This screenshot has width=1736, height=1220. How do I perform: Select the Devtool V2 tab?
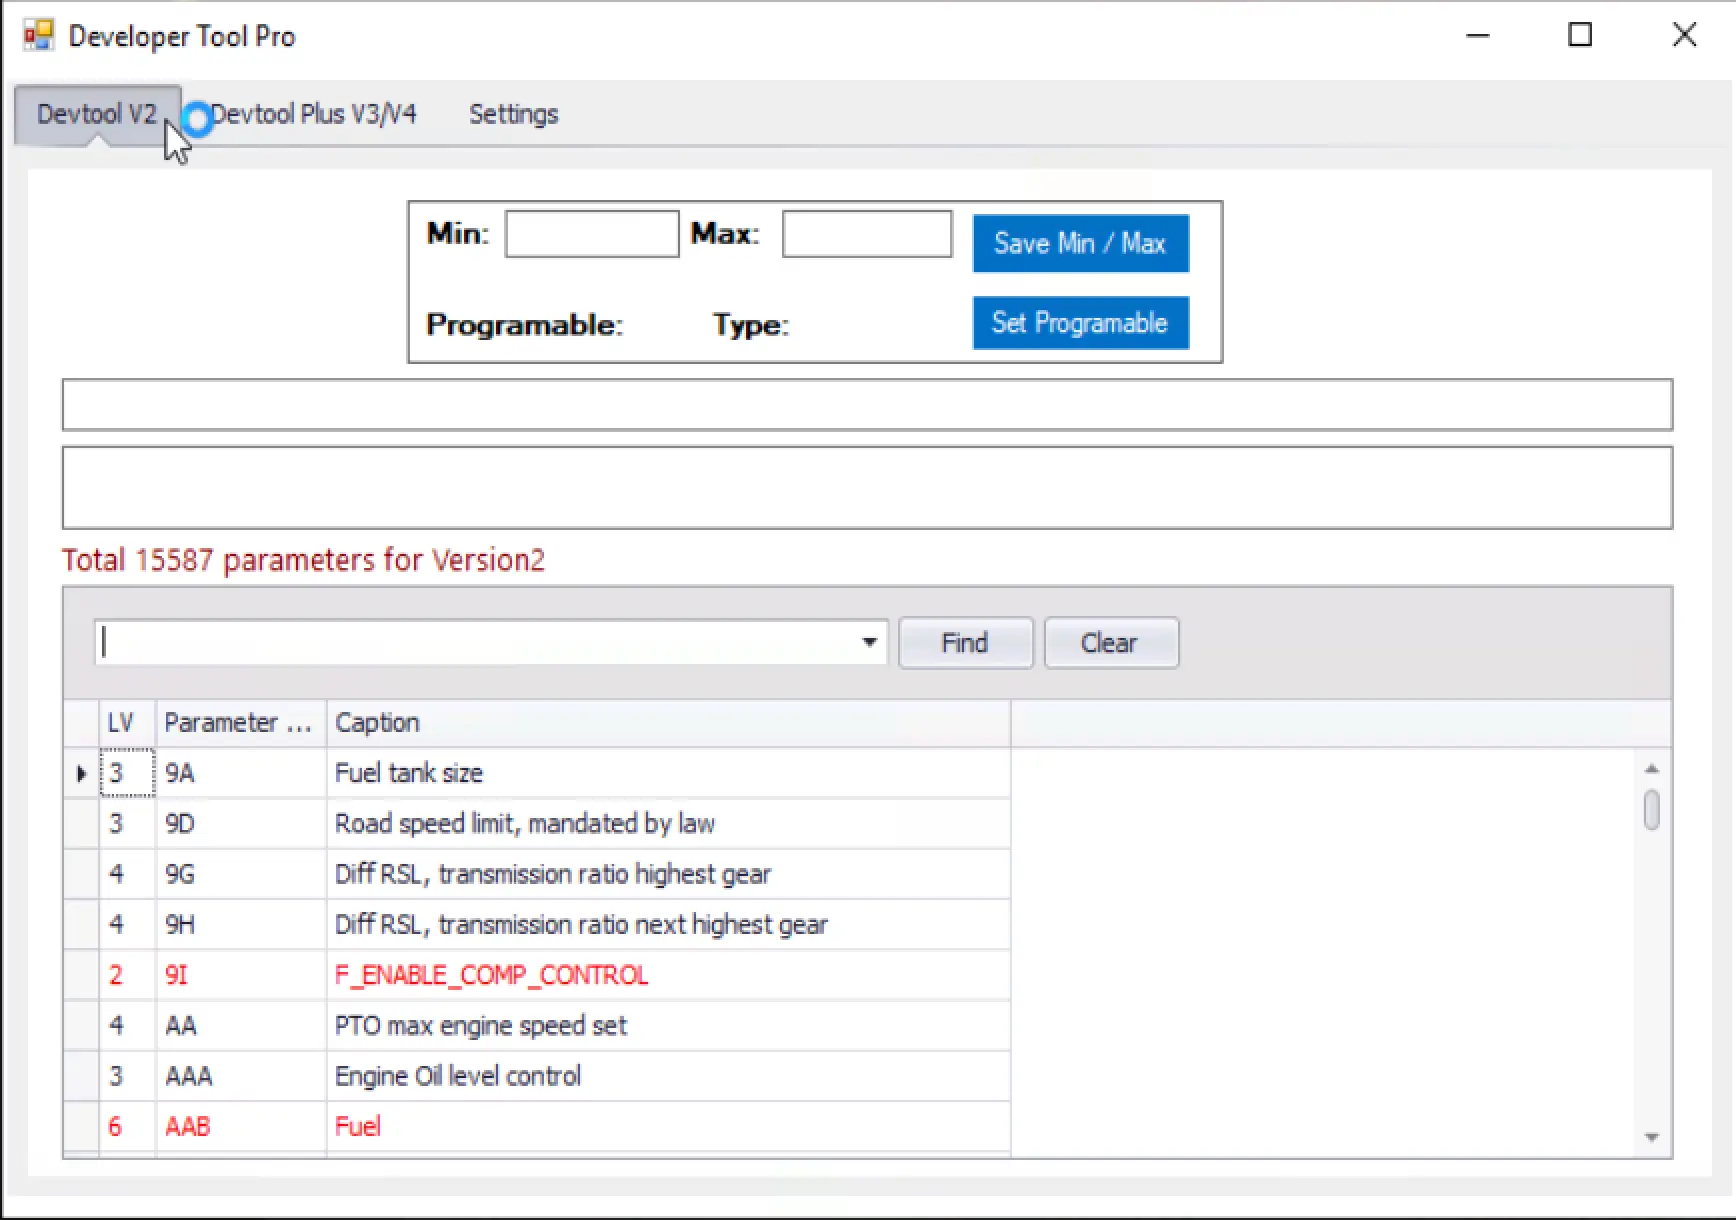coord(96,114)
